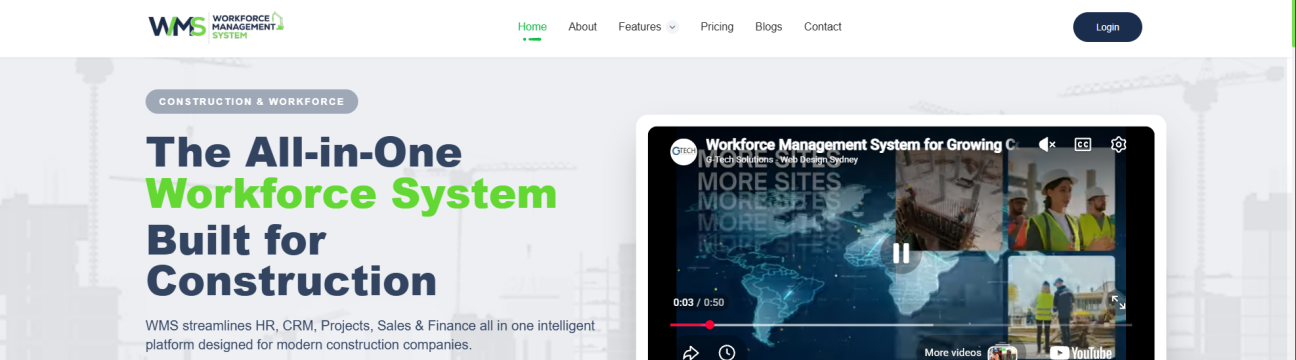Viewport: 1296px width, 360px height.
Task: Open More videos in the player
Action: [x=970, y=352]
